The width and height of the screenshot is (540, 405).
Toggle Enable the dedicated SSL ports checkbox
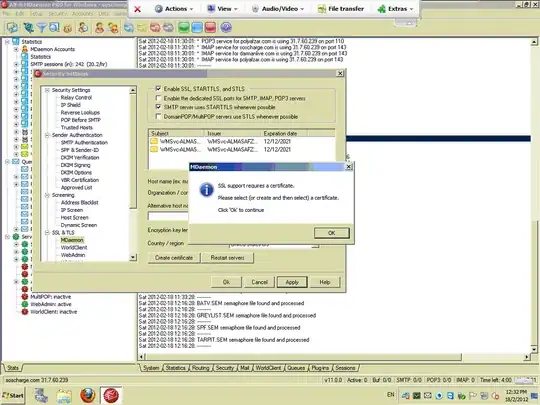(158, 98)
